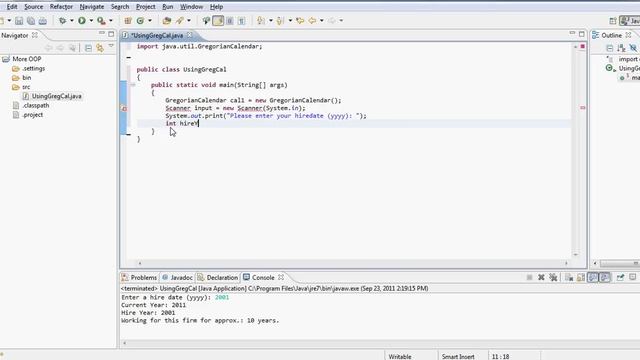Screen dimensions: 640x360
Task: Toggle Link with Editor in Navigator
Action: click(100, 48)
